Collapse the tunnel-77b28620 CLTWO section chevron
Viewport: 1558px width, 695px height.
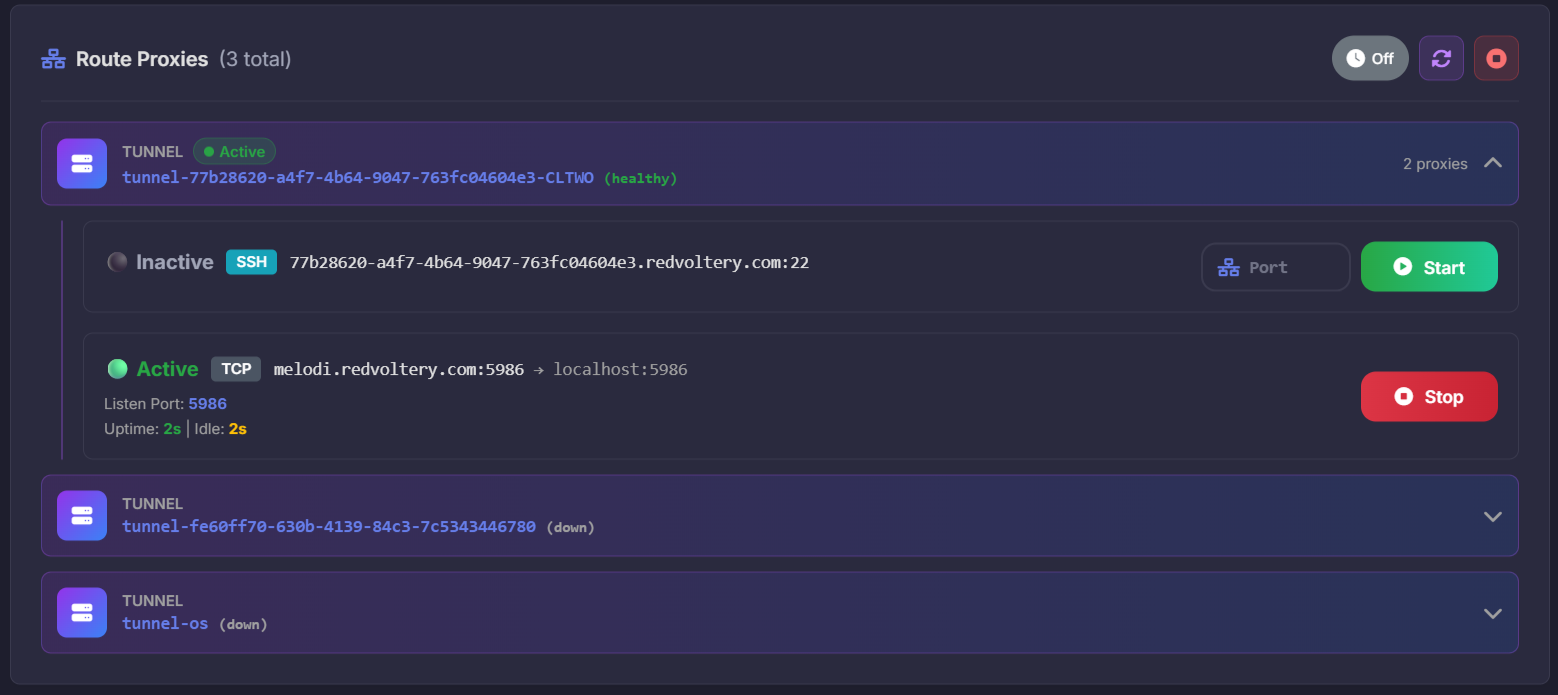[1493, 163]
